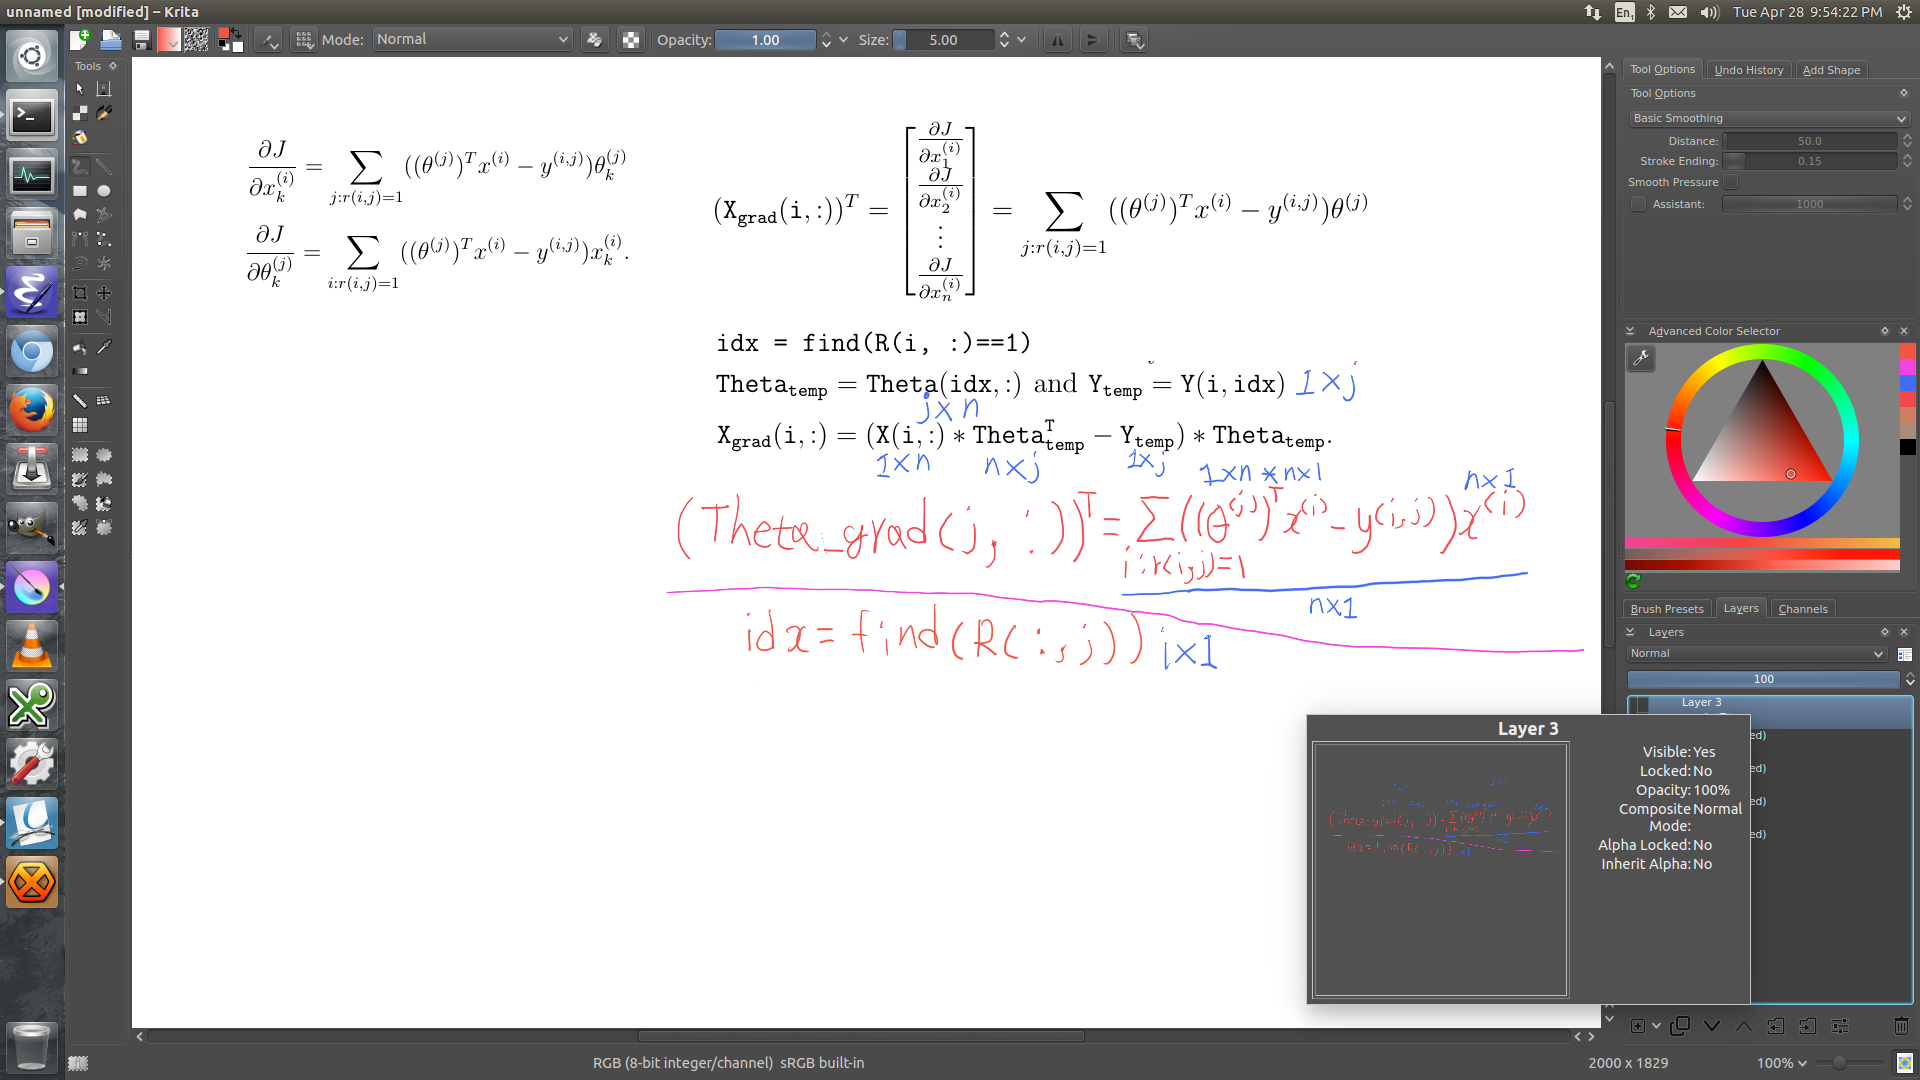Collapse the Layers docker
Screen dimensions: 1920x1080
(x=1630, y=632)
